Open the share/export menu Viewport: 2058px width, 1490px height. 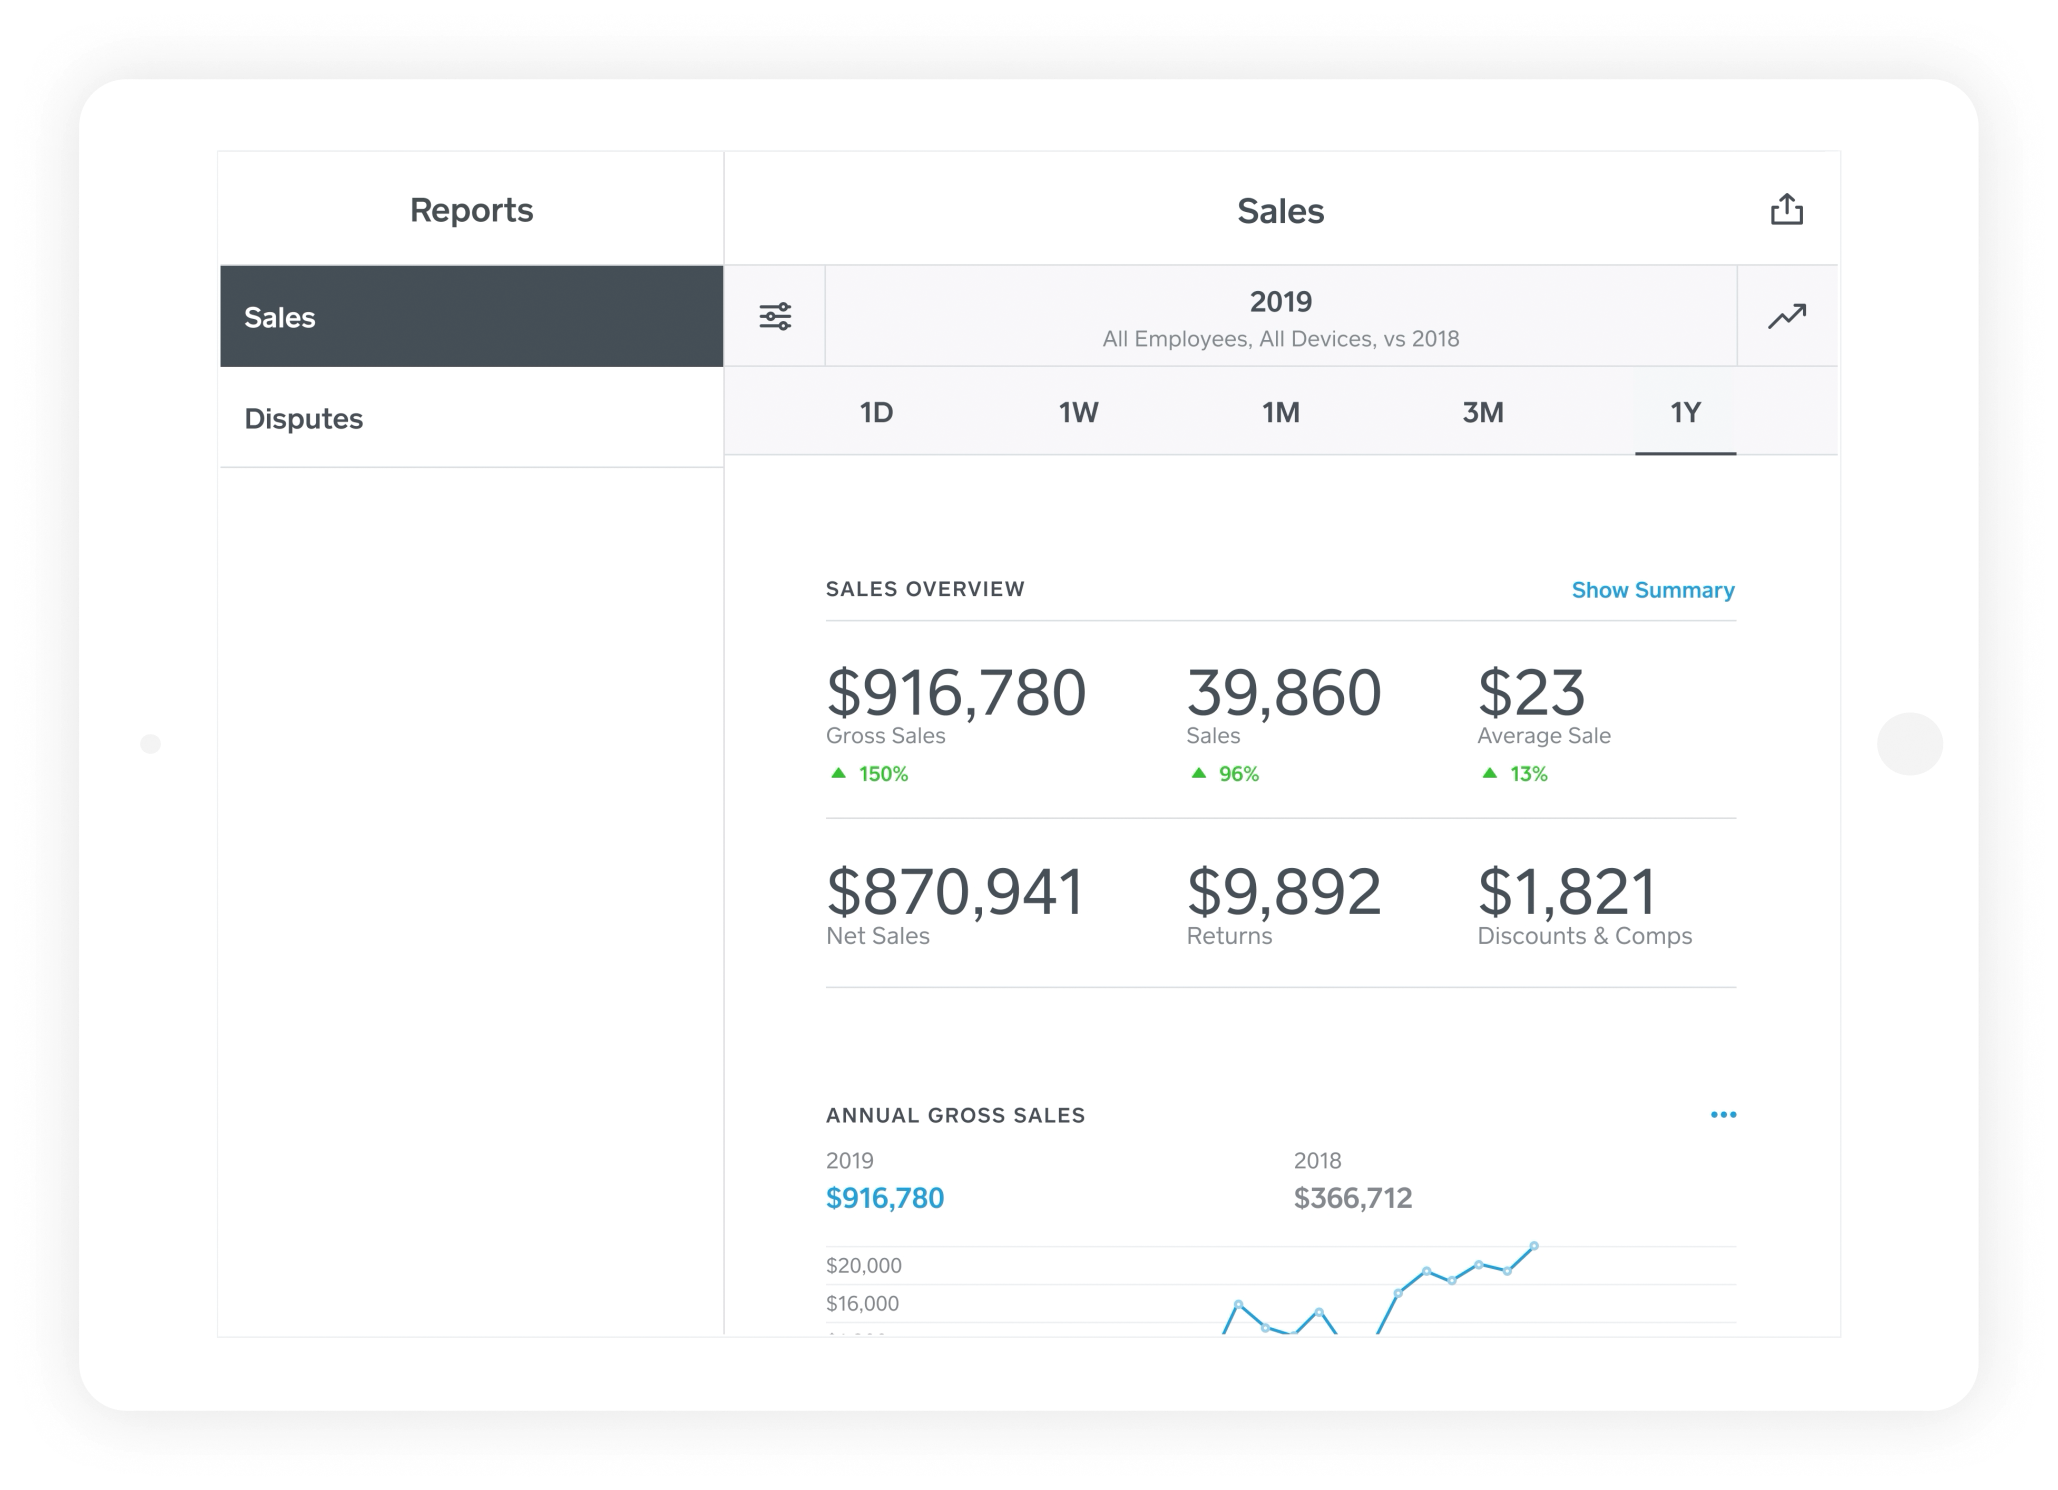click(x=1787, y=209)
